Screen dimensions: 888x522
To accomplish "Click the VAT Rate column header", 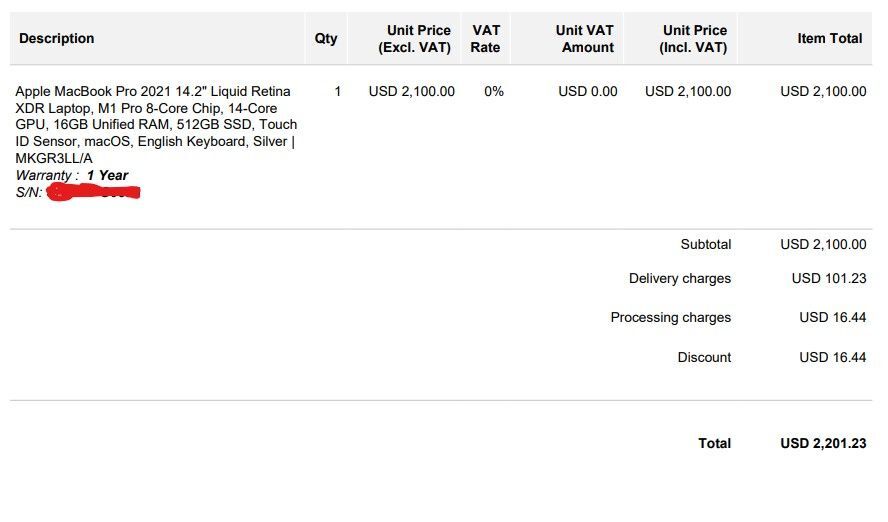I will (486, 39).
